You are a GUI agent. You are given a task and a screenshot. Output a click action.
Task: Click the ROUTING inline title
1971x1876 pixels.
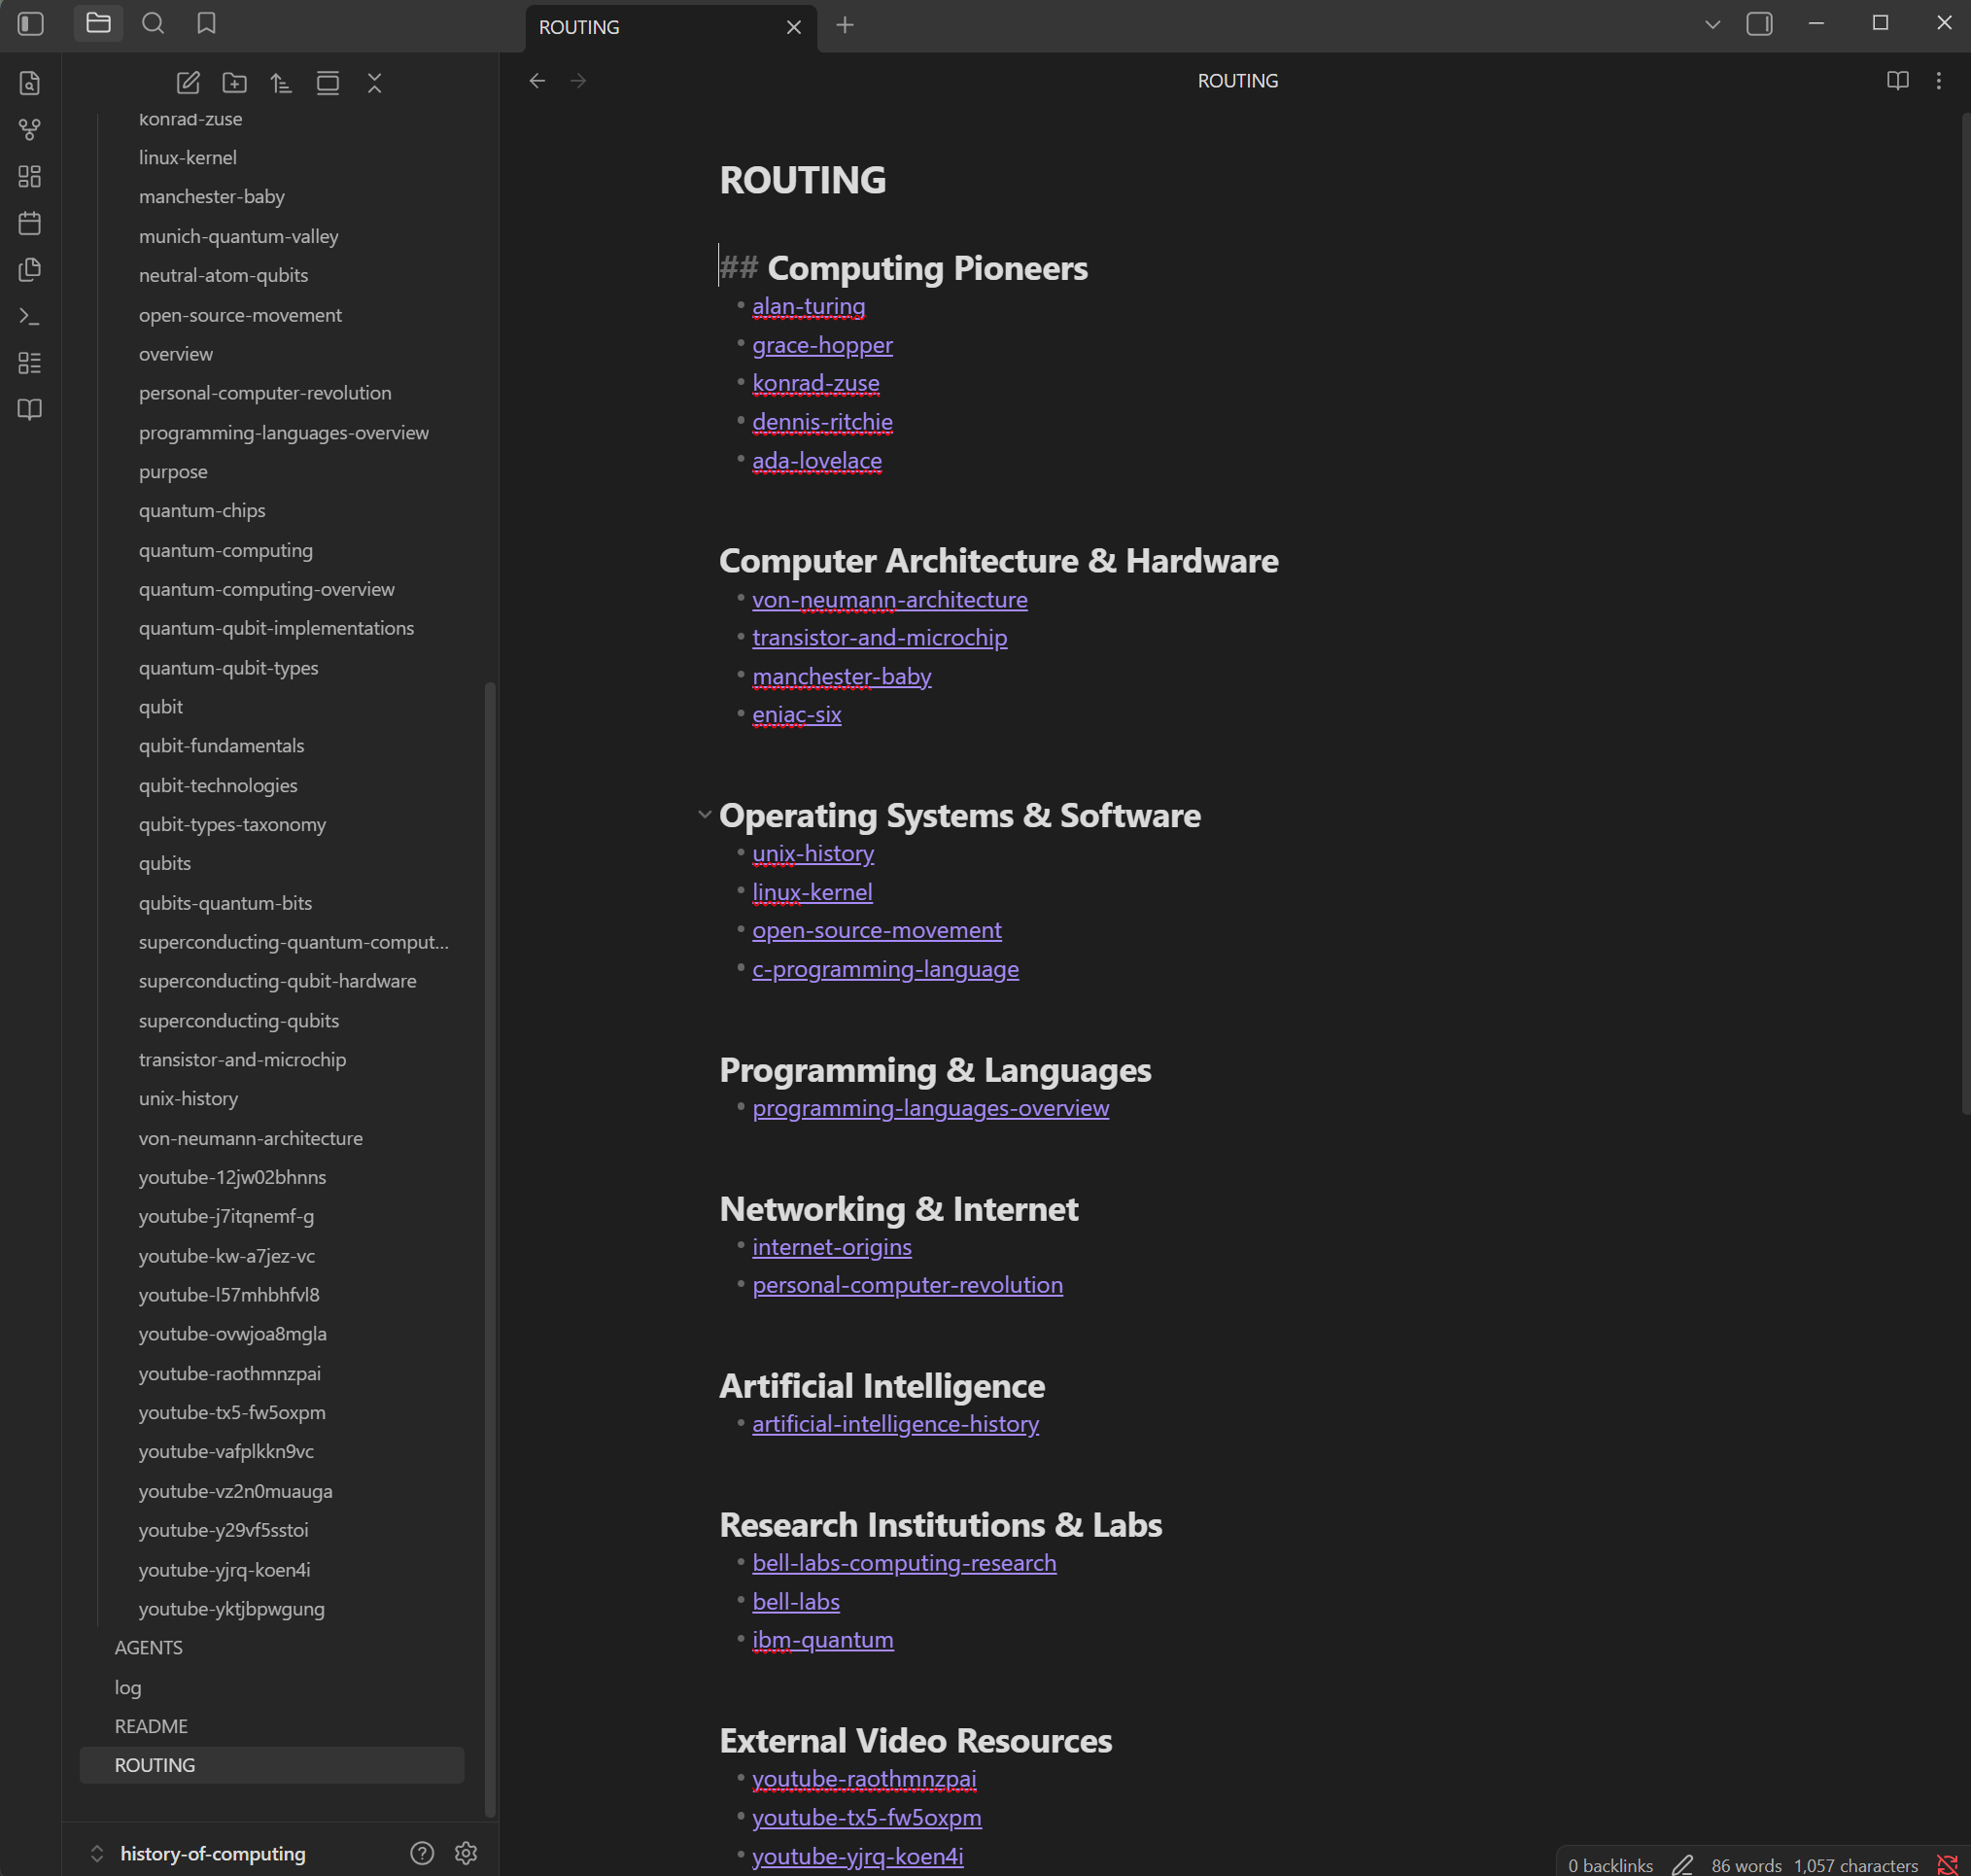pyautogui.click(x=803, y=180)
